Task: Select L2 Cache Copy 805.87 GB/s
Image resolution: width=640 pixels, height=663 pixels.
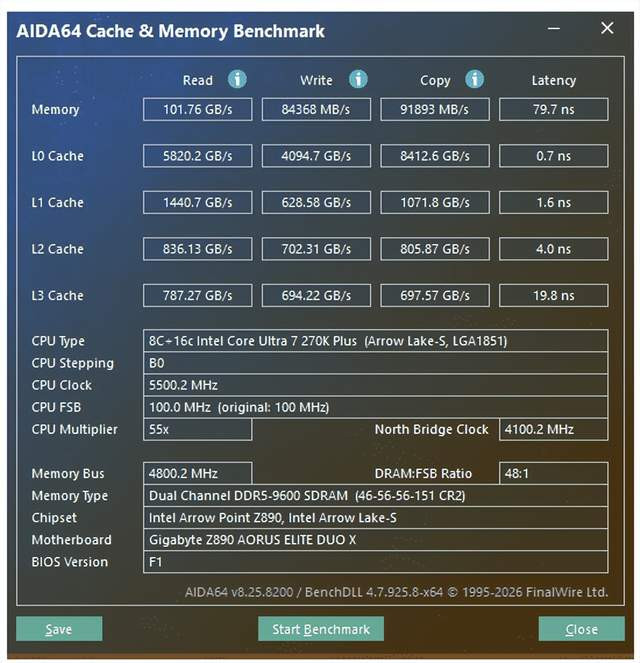Action: (x=435, y=249)
